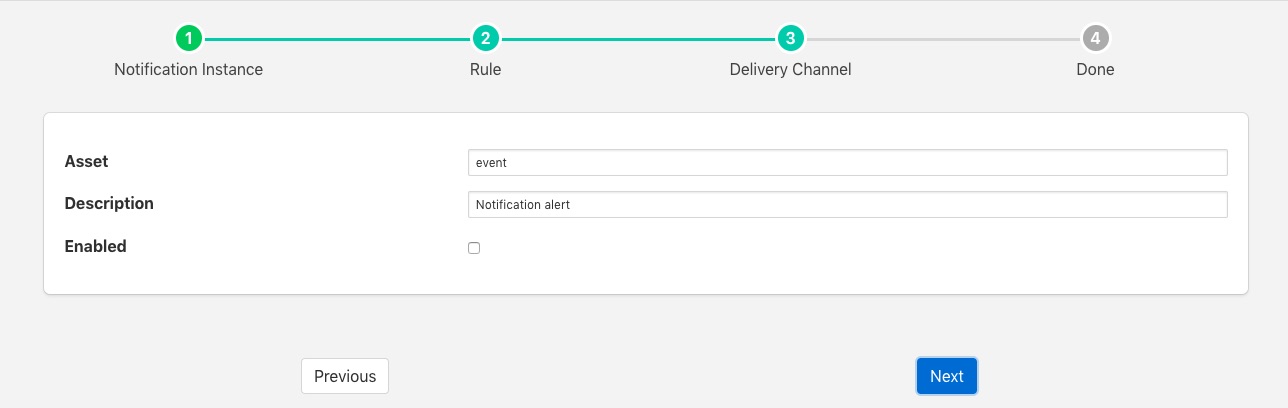
Task: Click progress line between steps 1 and 2
Action: pos(336,39)
